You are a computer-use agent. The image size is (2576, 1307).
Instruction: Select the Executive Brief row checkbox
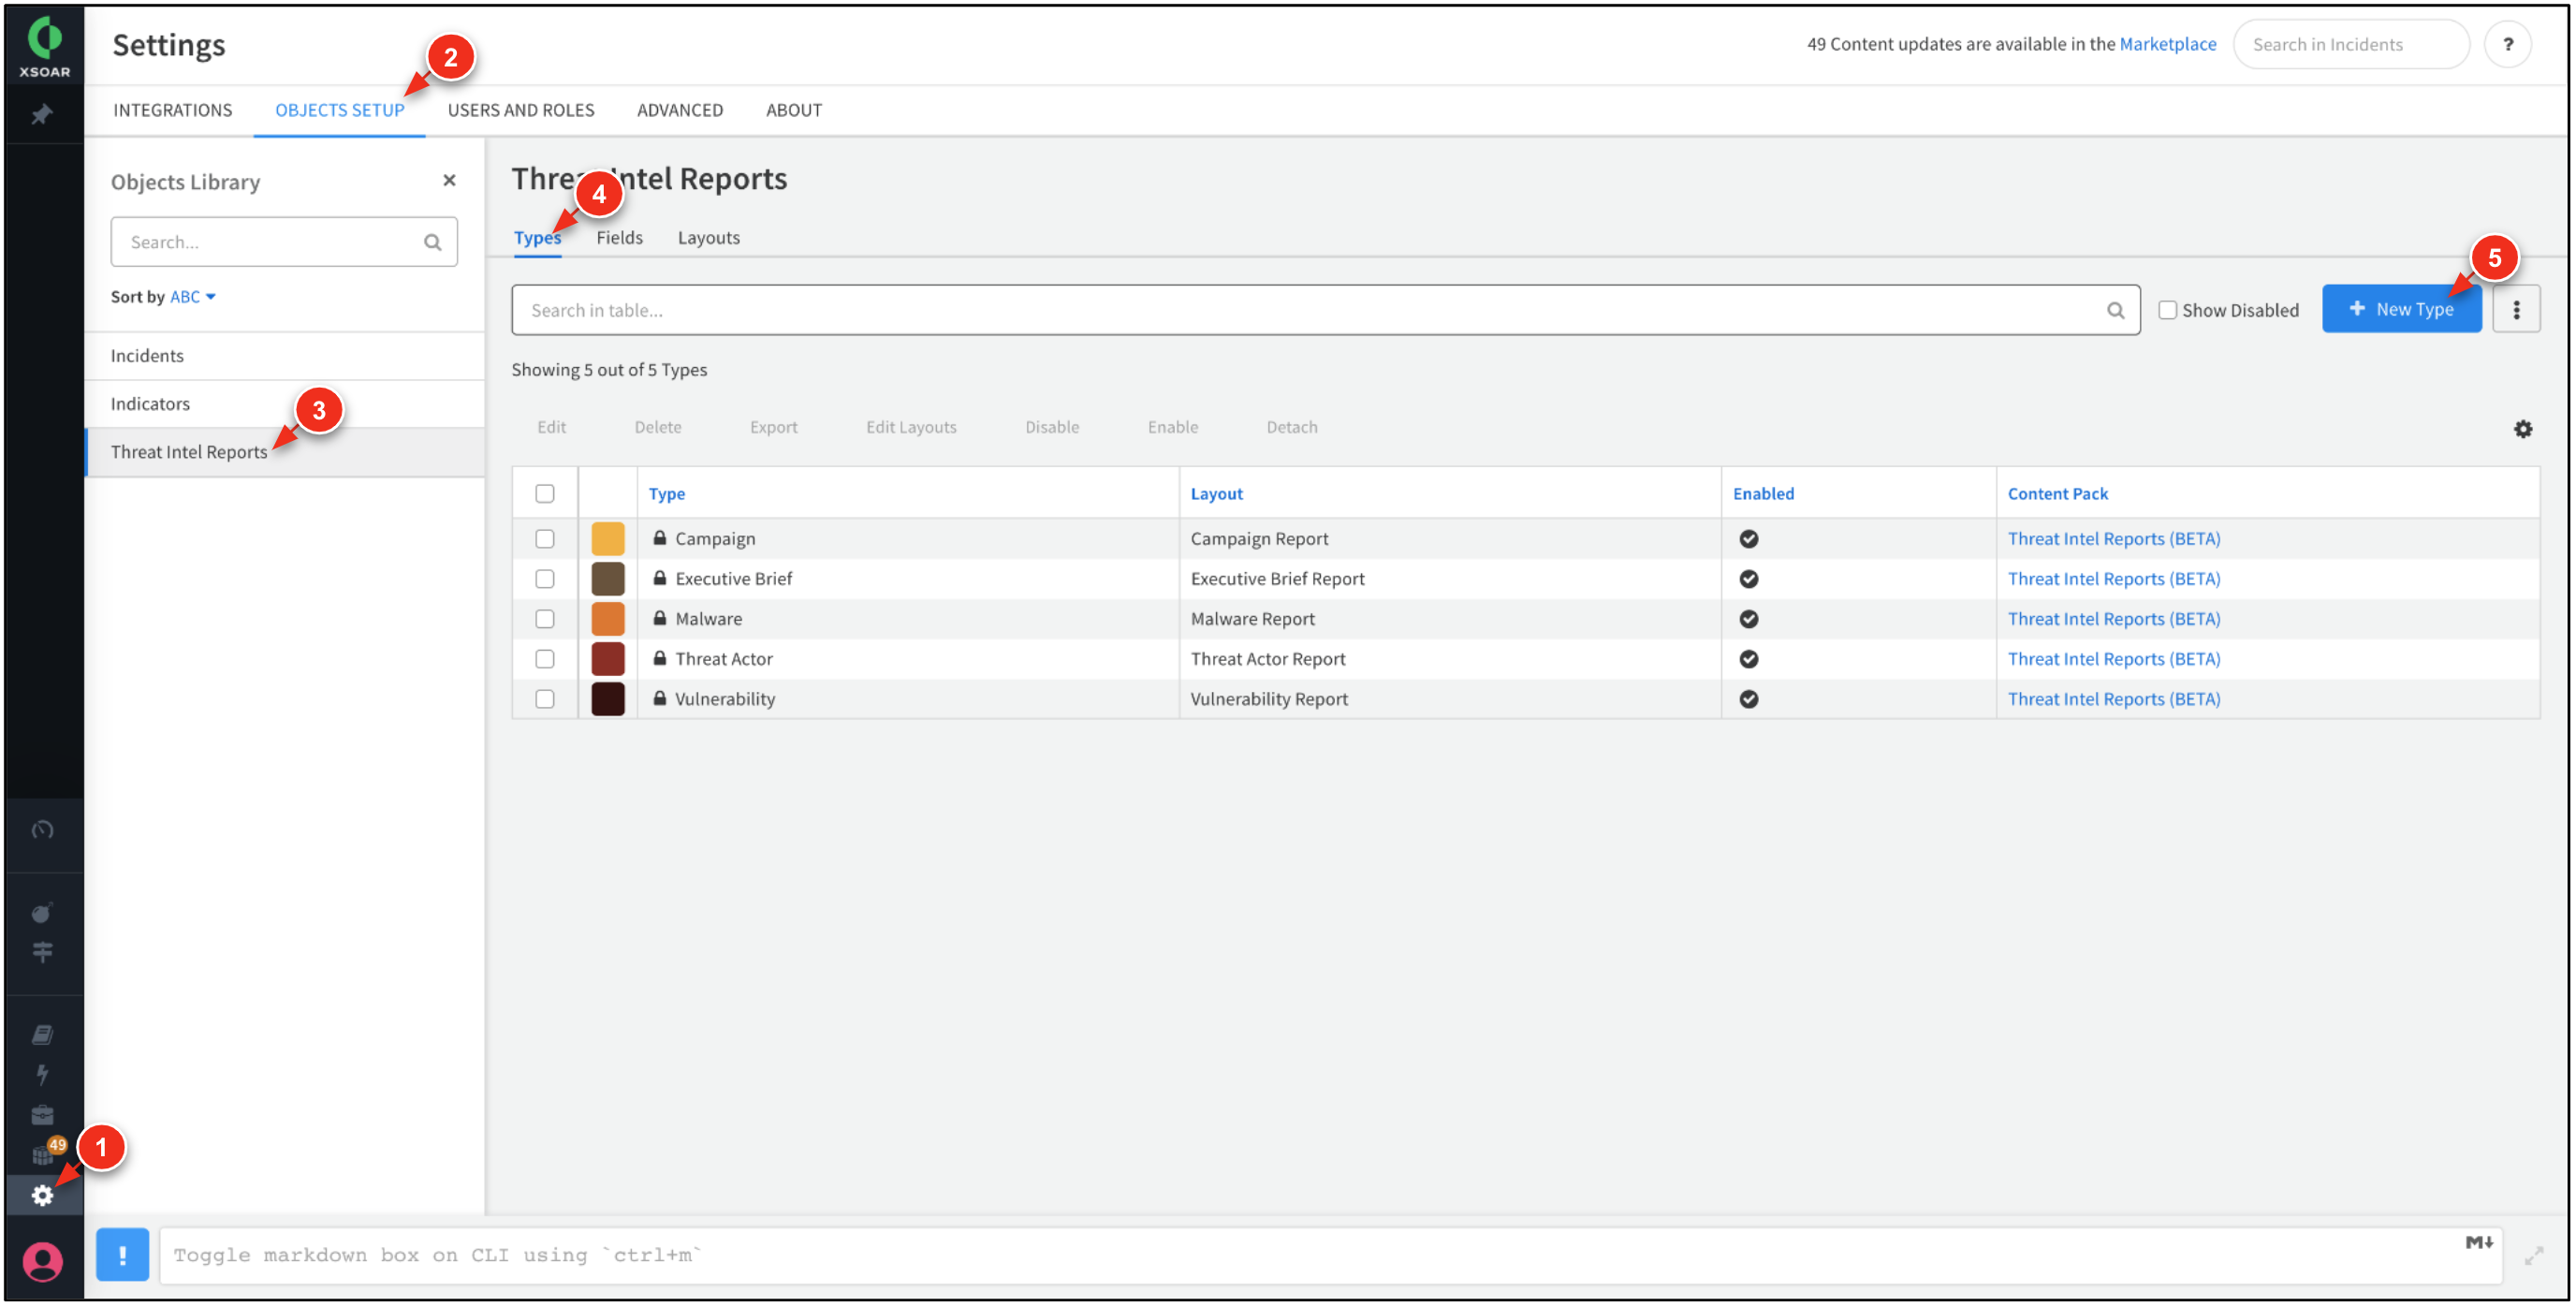(545, 579)
